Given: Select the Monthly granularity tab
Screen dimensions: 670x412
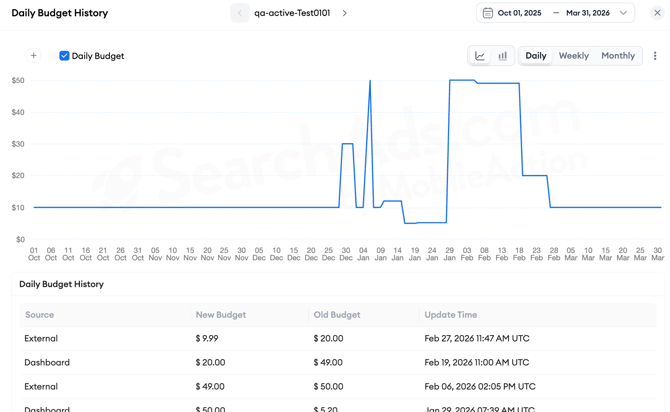Looking at the screenshot, I should 617,56.
